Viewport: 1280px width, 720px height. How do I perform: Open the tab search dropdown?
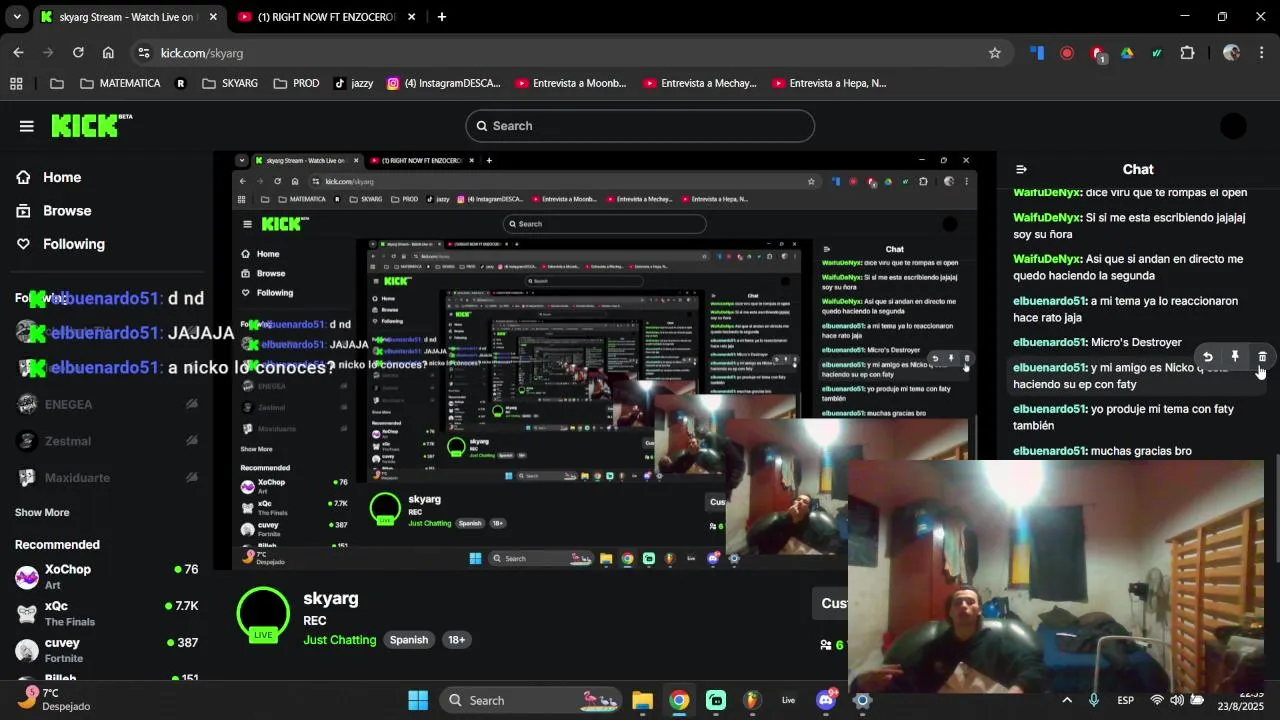click(x=16, y=17)
